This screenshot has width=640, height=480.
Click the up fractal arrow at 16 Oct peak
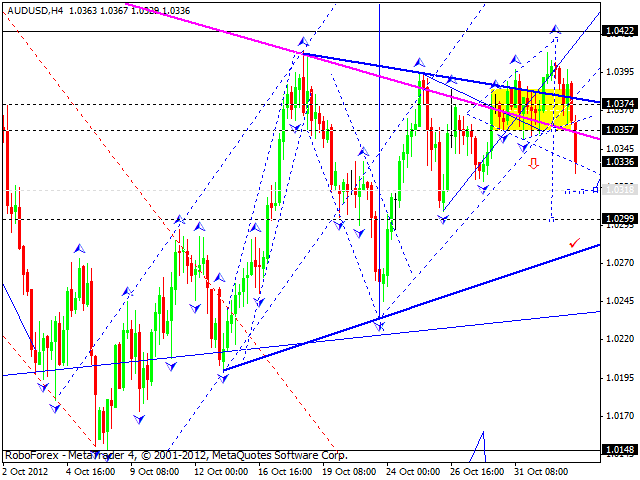pos(303,42)
